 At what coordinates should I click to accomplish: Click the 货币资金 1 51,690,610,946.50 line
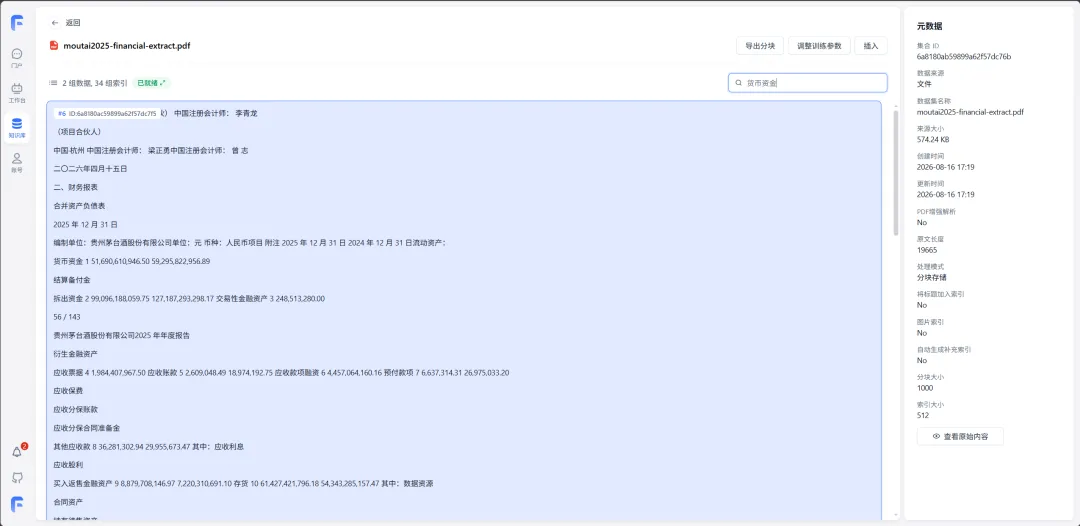[132, 262]
